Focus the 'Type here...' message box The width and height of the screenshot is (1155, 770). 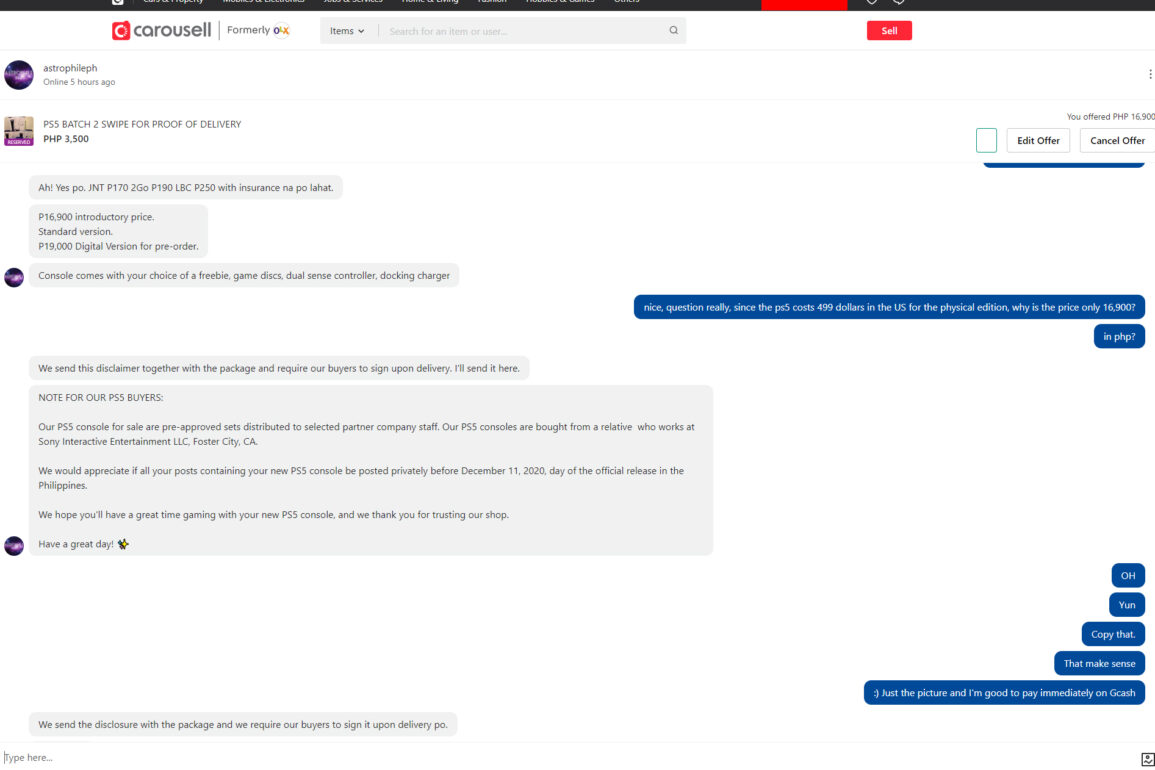[567, 757]
